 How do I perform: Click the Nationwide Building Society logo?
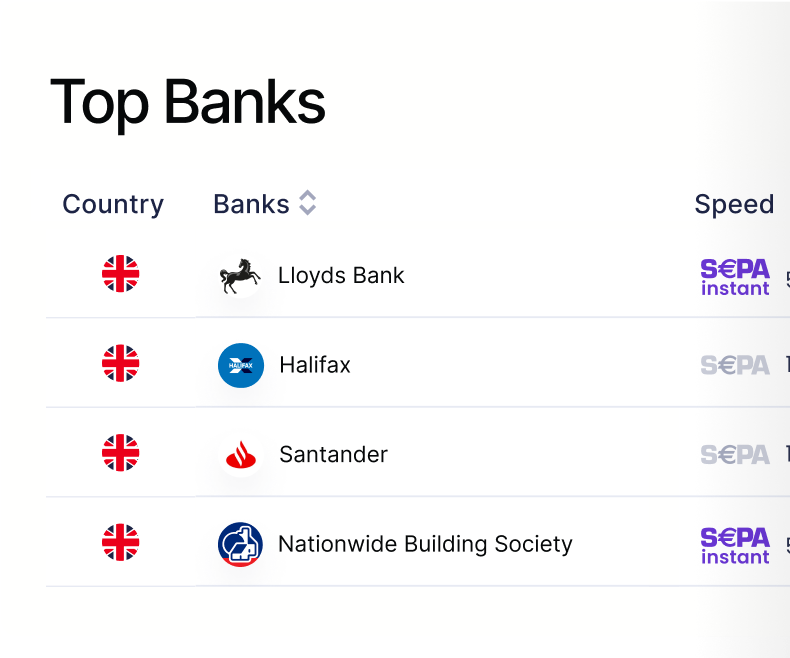coord(240,544)
